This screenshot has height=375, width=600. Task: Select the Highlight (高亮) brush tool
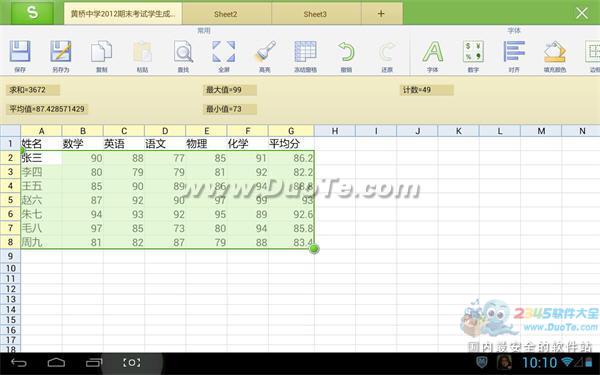pyautogui.click(x=265, y=51)
